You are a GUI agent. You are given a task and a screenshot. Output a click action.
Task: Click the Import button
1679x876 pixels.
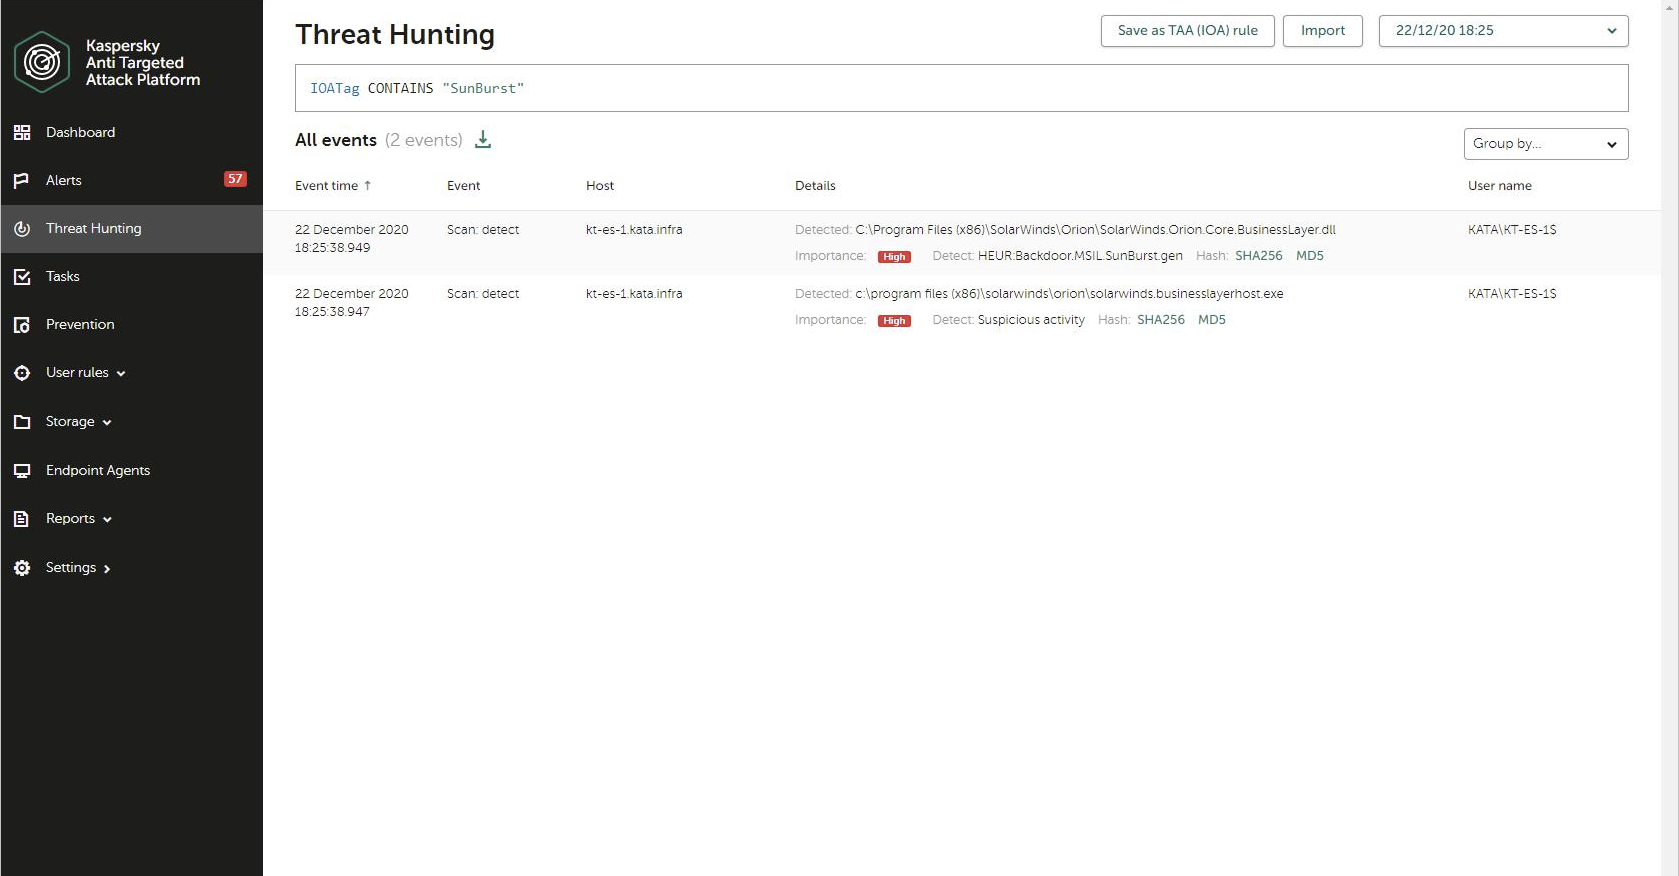coord(1323,31)
